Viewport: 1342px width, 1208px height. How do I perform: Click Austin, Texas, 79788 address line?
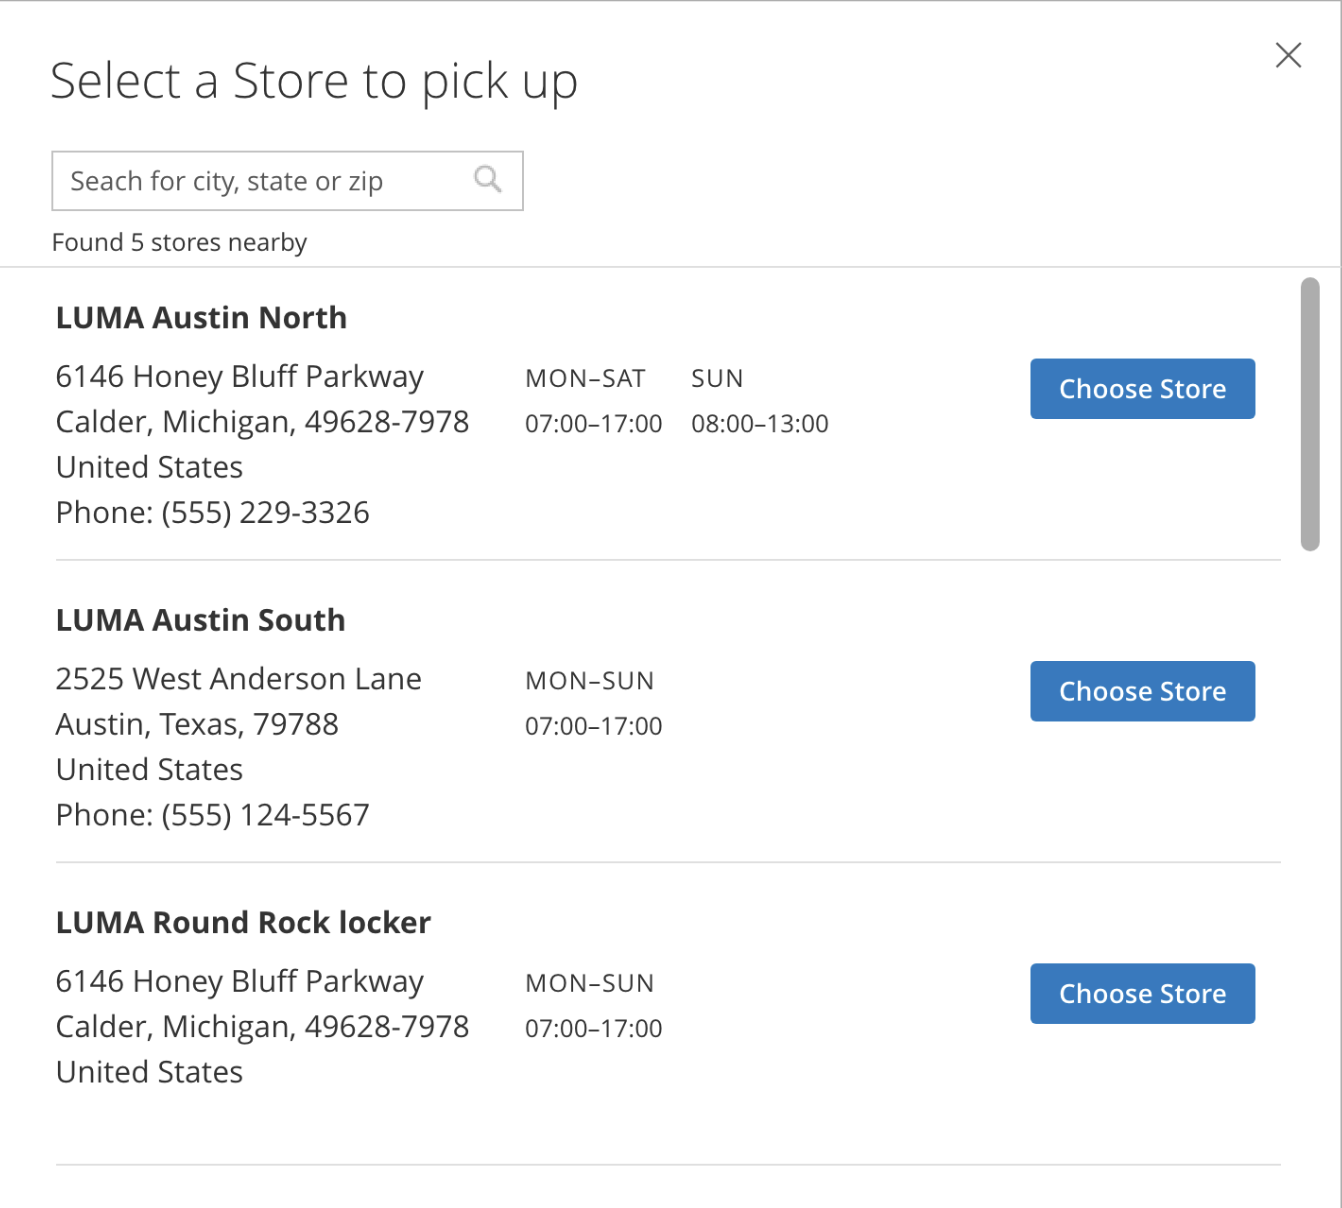pyautogui.click(x=197, y=724)
